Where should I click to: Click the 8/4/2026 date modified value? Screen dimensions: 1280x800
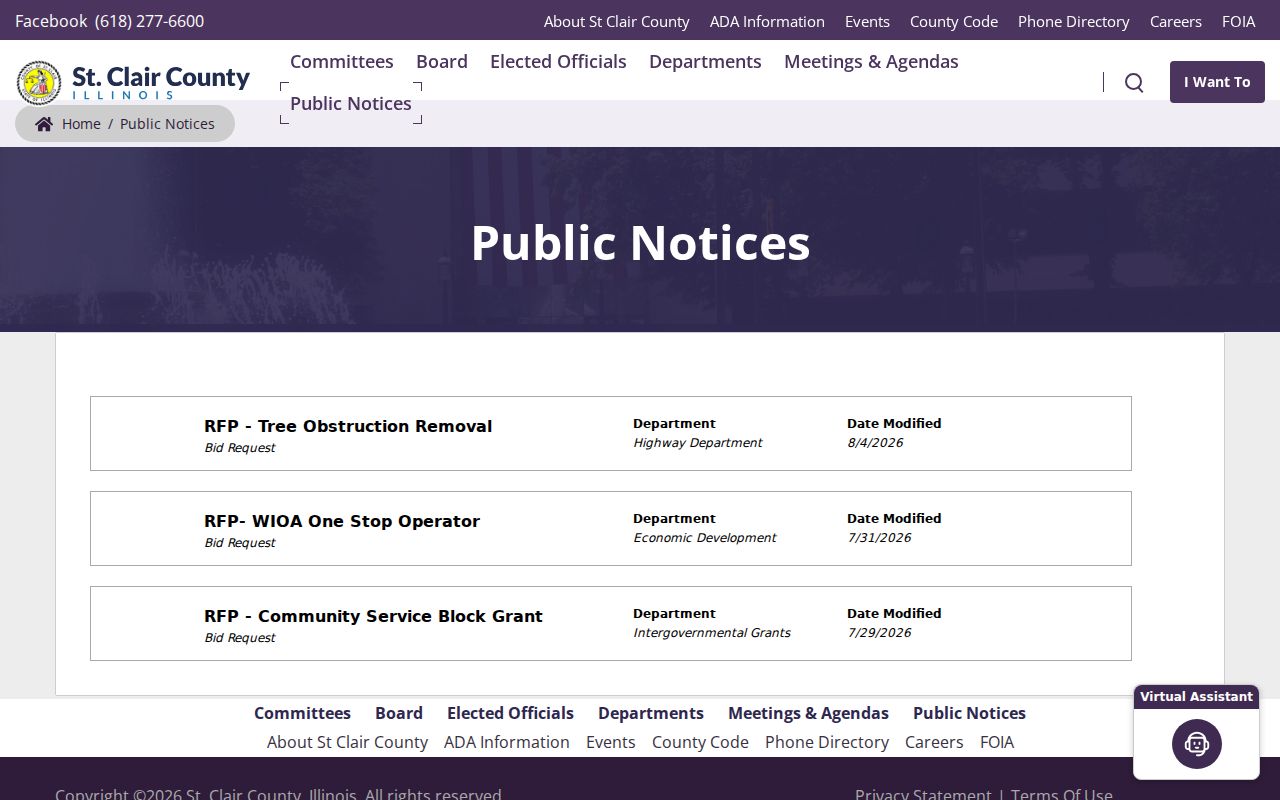[x=875, y=443]
